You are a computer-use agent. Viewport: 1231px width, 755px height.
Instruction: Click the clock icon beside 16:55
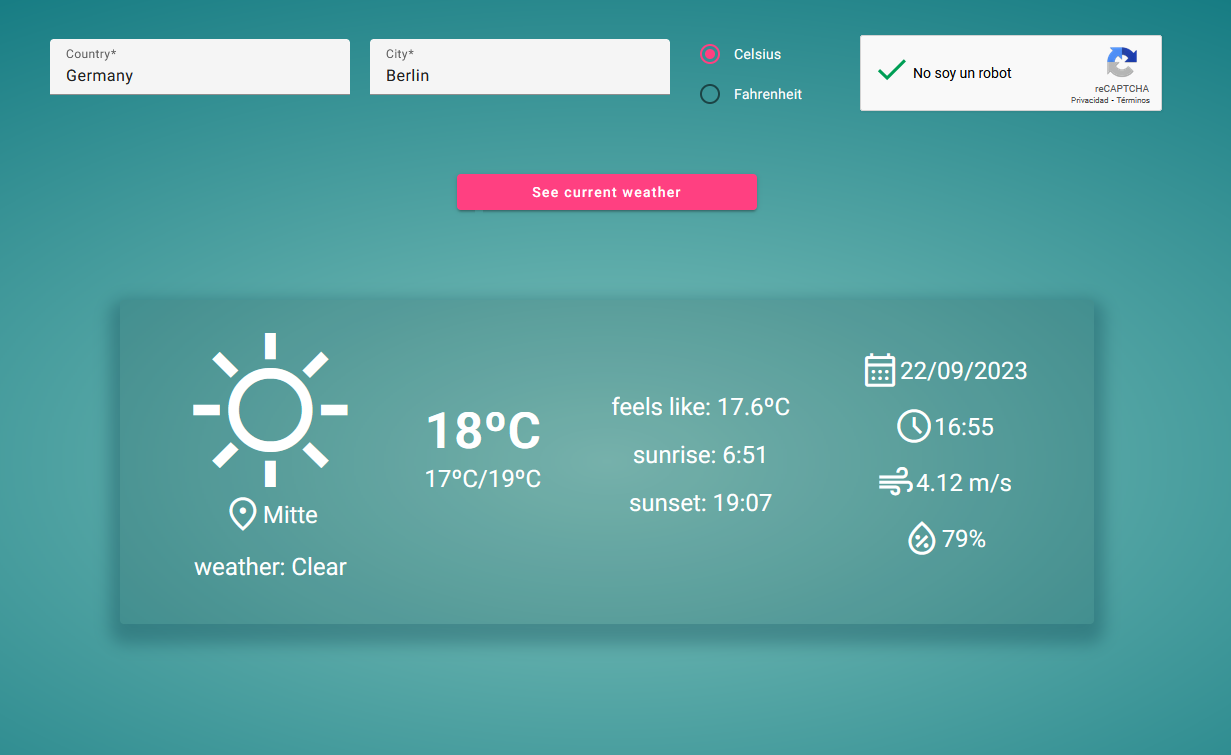point(913,426)
